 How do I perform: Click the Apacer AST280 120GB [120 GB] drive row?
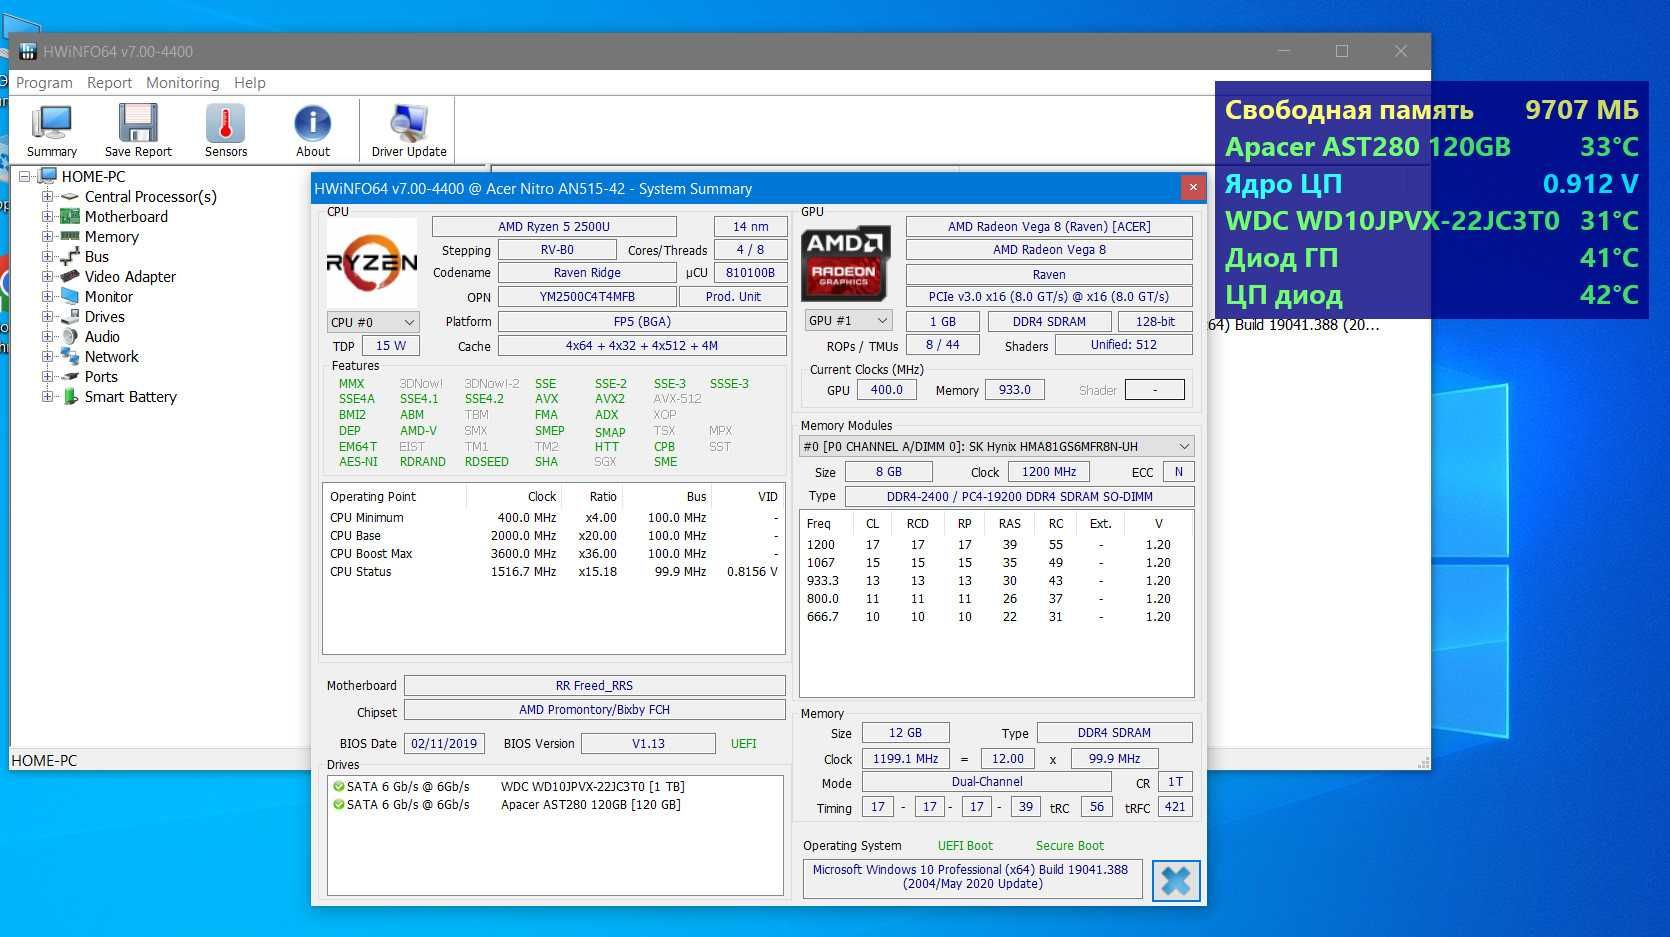pyautogui.click(x=555, y=805)
